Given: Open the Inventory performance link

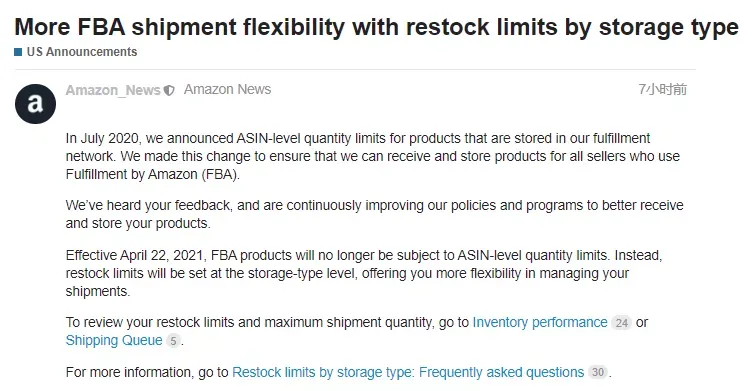Looking at the screenshot, I should 540,322.
